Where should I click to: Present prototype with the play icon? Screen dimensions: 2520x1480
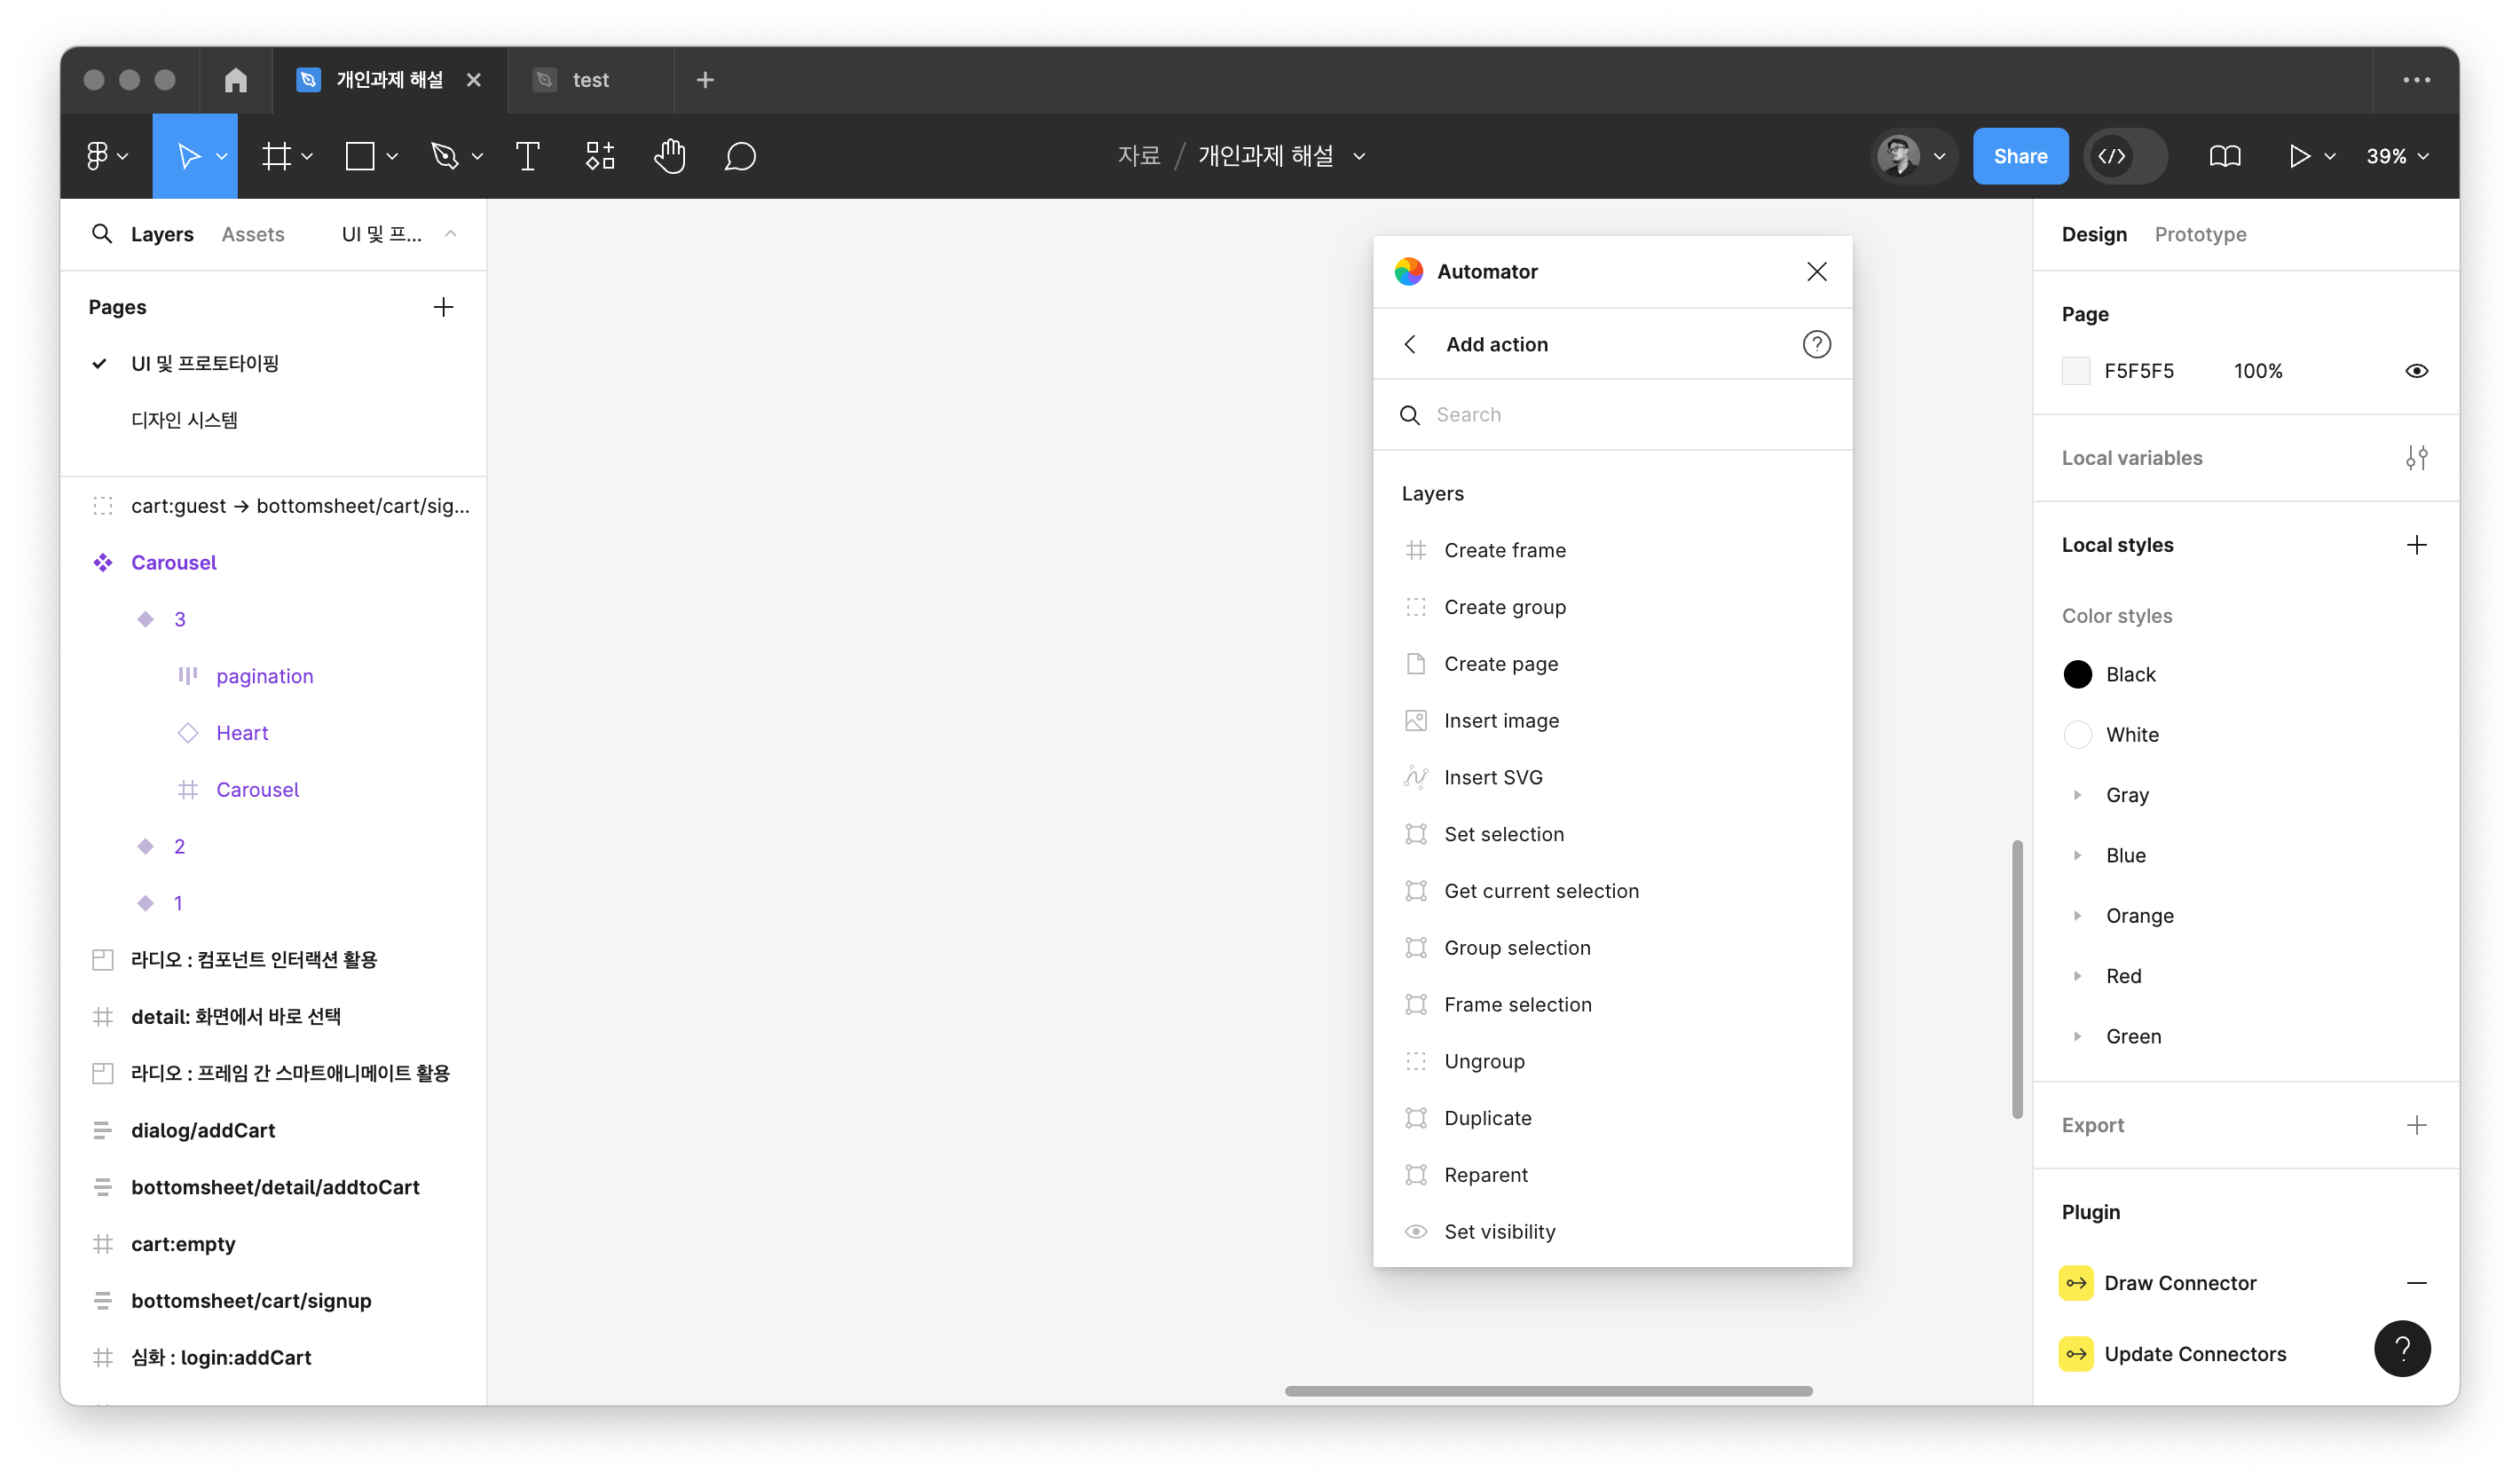(2298, 156)
